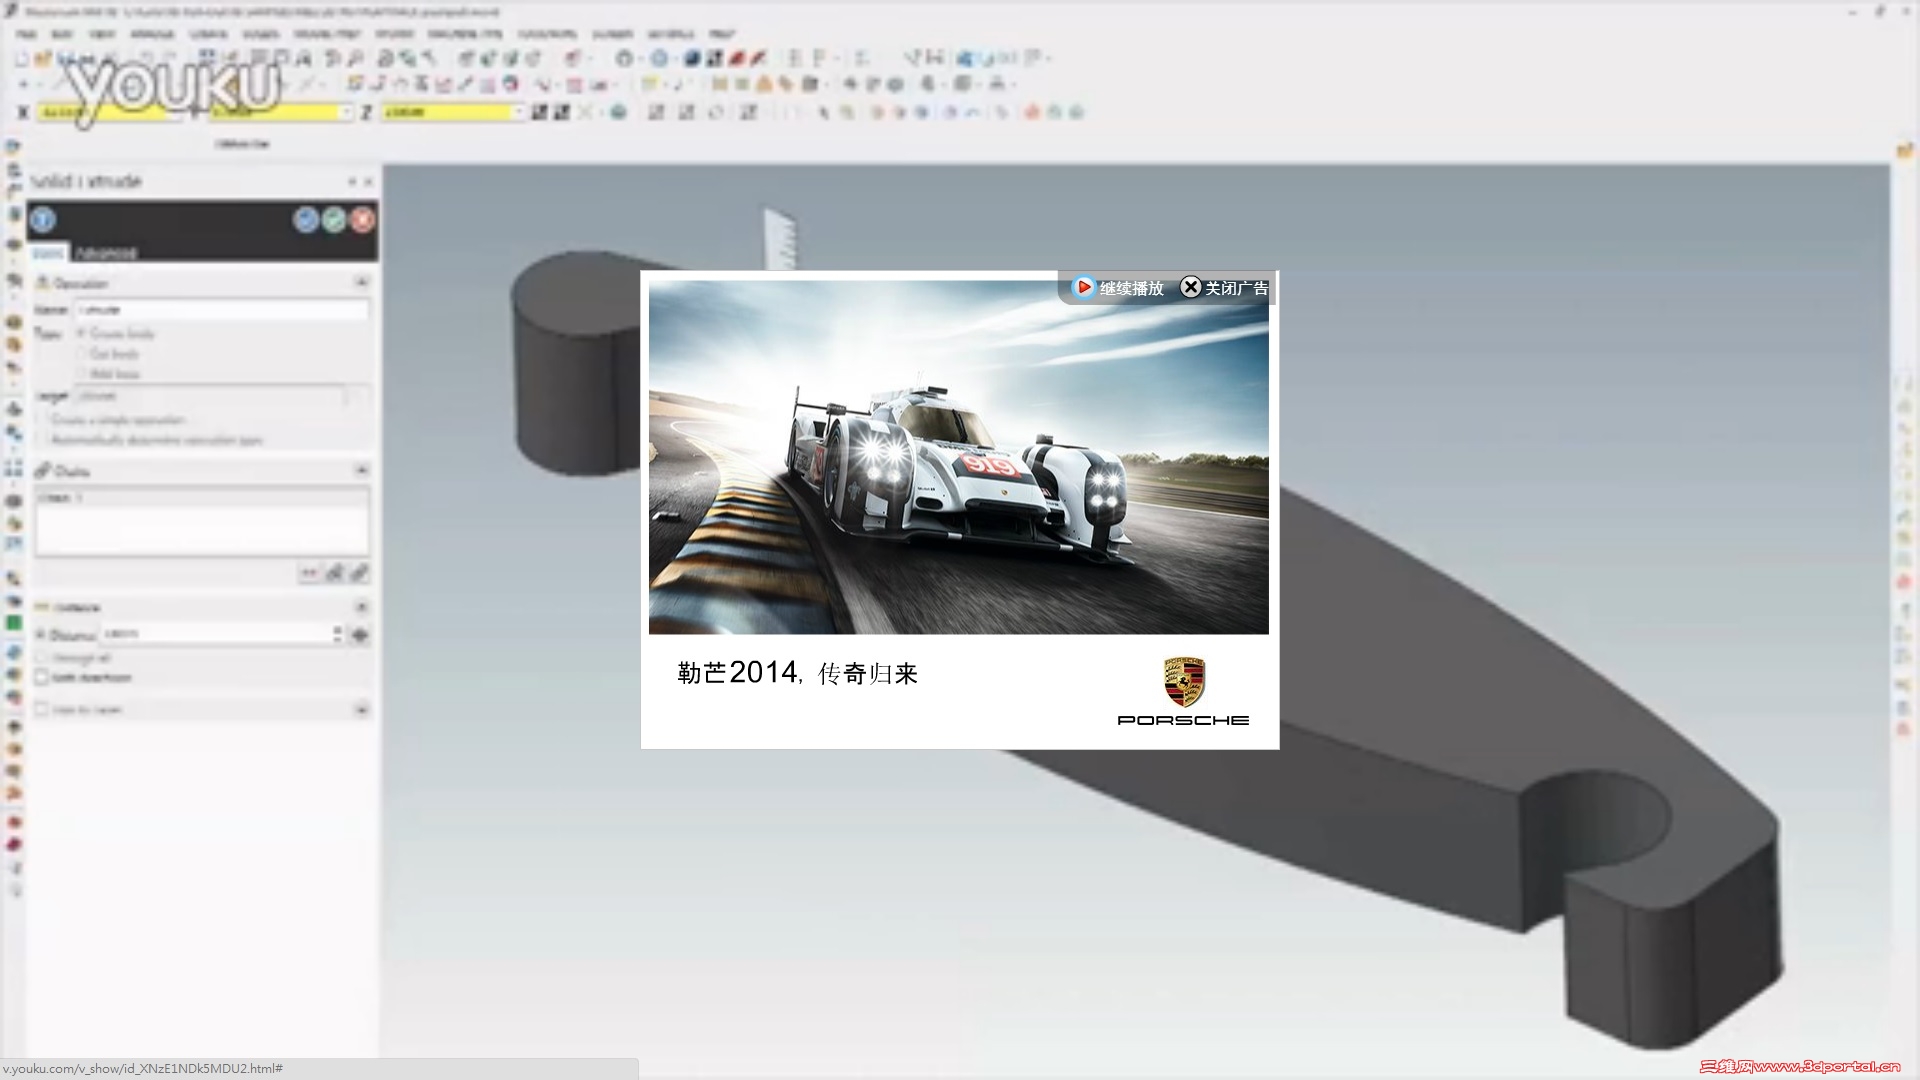Click 继续播放 to resume playback

point(1118,288)
